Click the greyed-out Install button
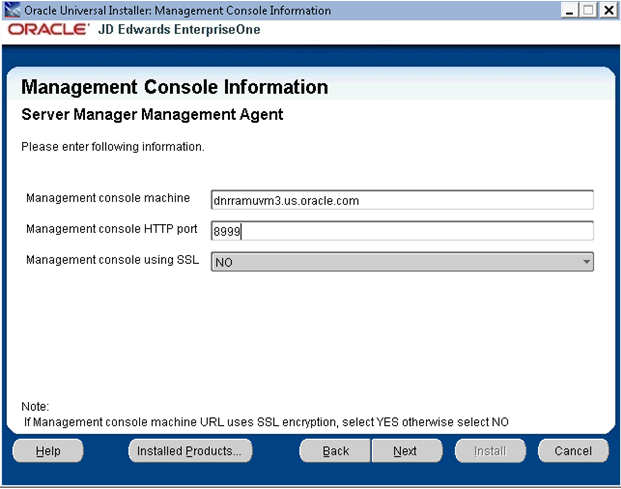The image size is (621, 489). pyautogui.click(x=490, y=451)
